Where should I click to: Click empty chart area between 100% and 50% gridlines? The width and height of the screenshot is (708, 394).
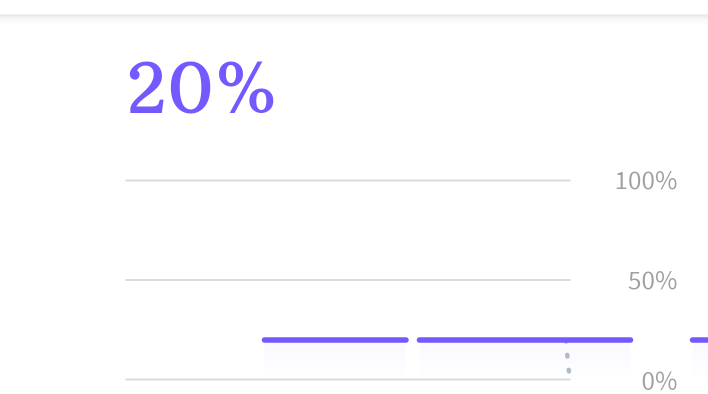click(x=348, y=230)
